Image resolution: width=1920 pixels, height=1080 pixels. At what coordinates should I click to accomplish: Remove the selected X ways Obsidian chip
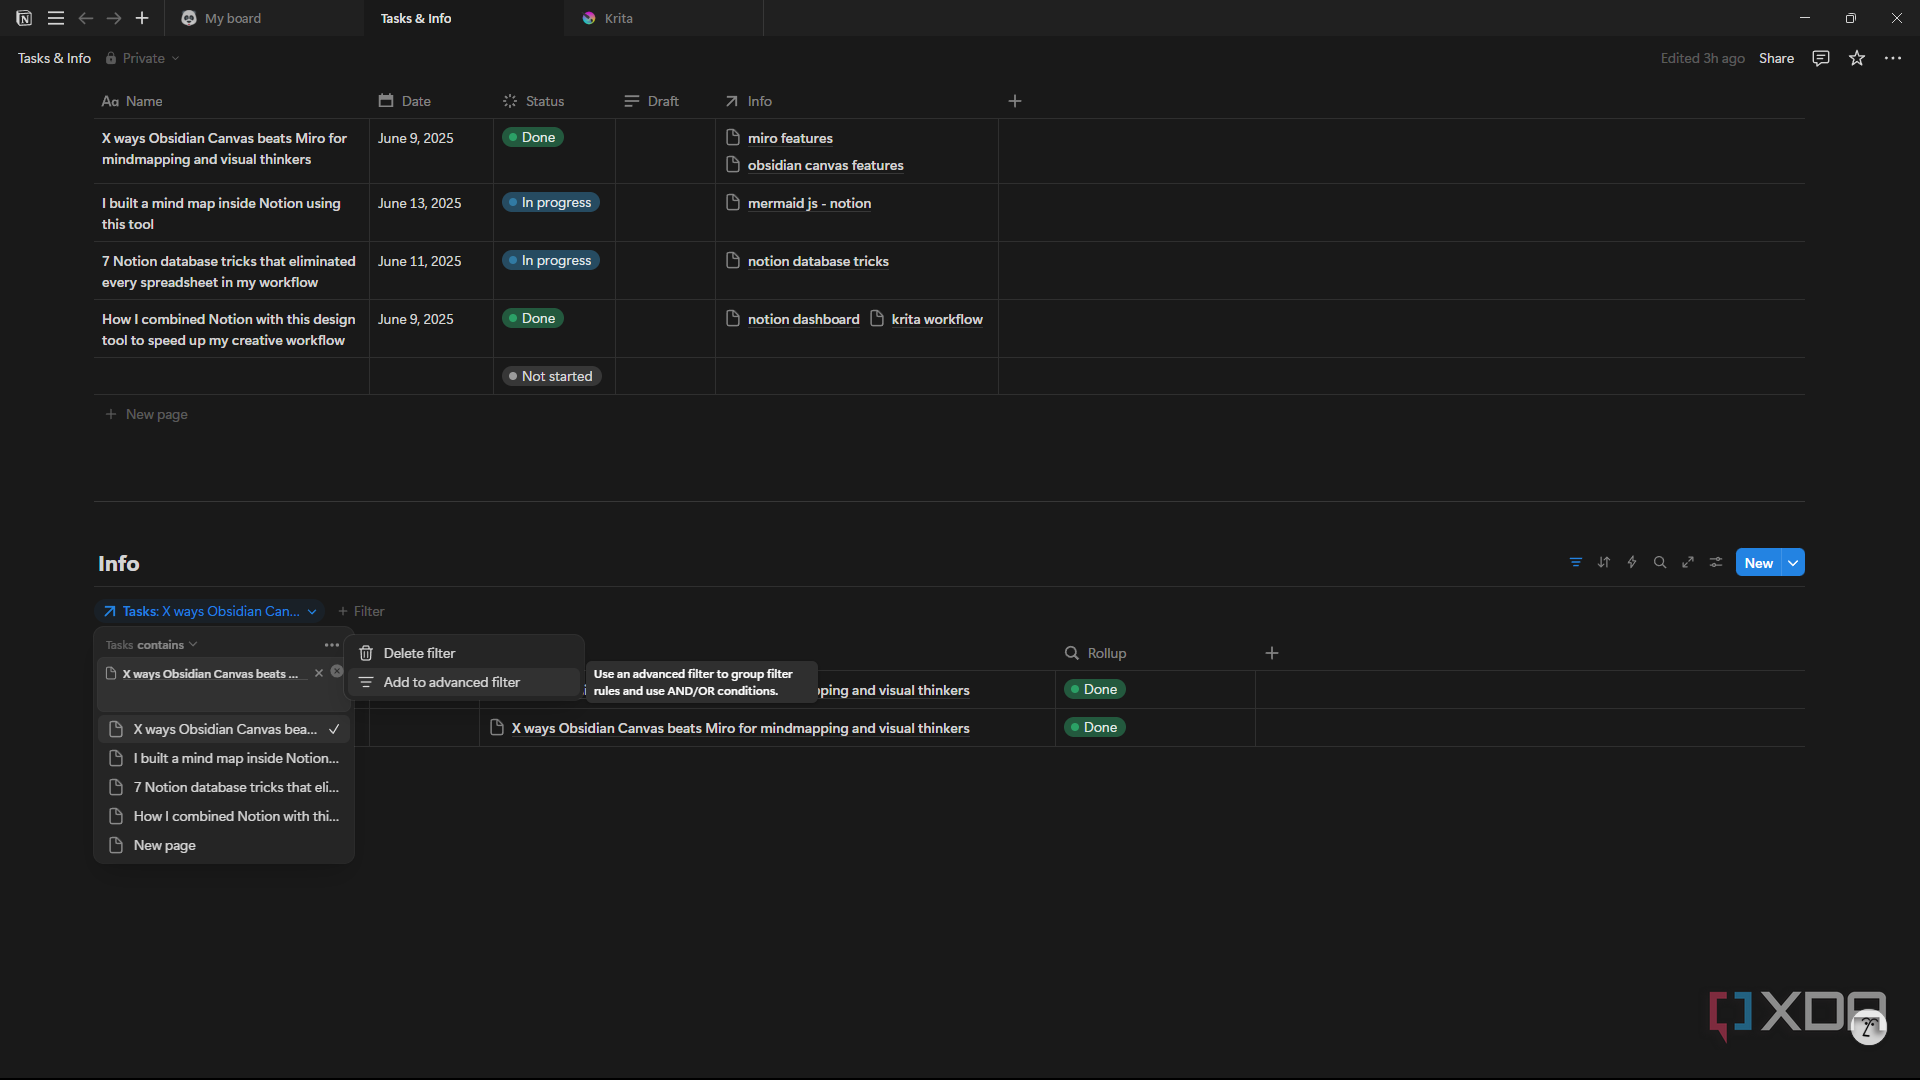point(319,673)
